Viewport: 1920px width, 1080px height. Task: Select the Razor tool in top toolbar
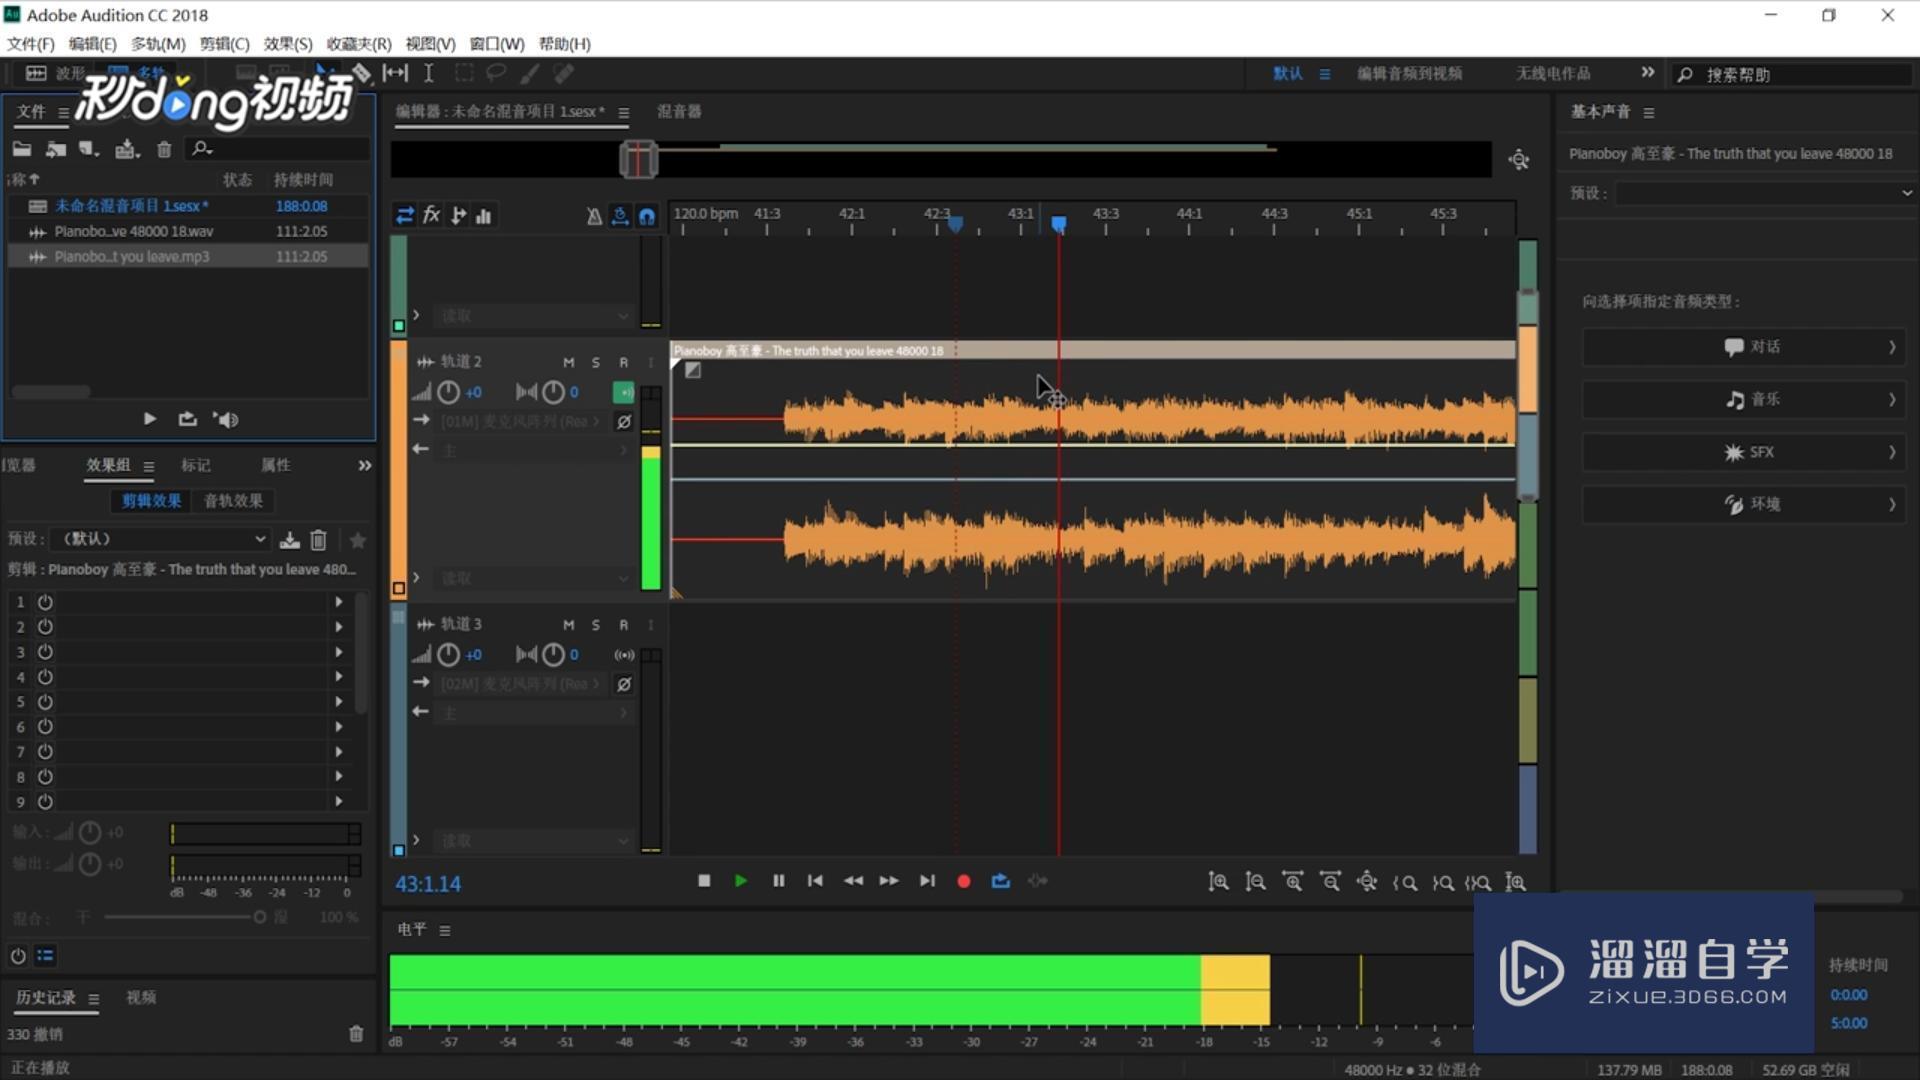click(x=361, y=73)
